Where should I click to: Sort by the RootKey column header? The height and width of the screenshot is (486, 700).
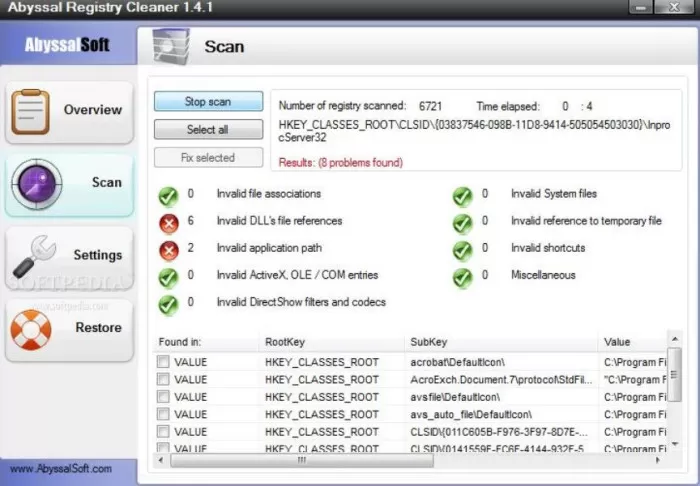332,342
